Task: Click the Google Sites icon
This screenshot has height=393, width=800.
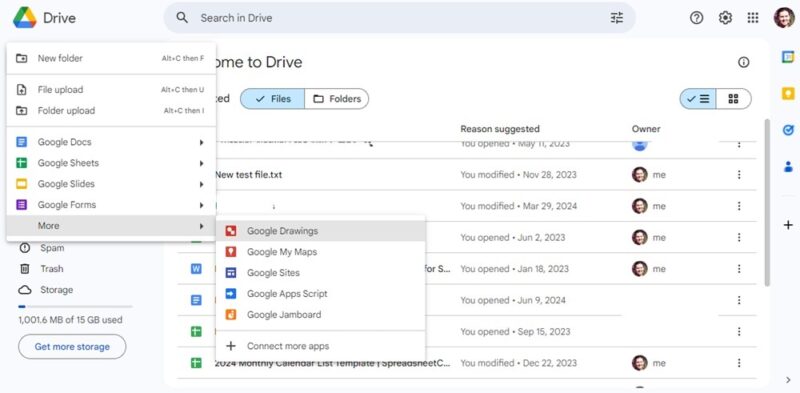Action: [x=231, y=273]
